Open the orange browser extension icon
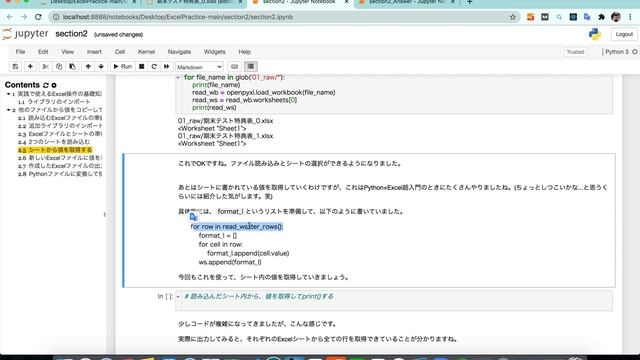The width and height of the screenshot is (640, 360). pyautogui.click(x=530, y=17)
